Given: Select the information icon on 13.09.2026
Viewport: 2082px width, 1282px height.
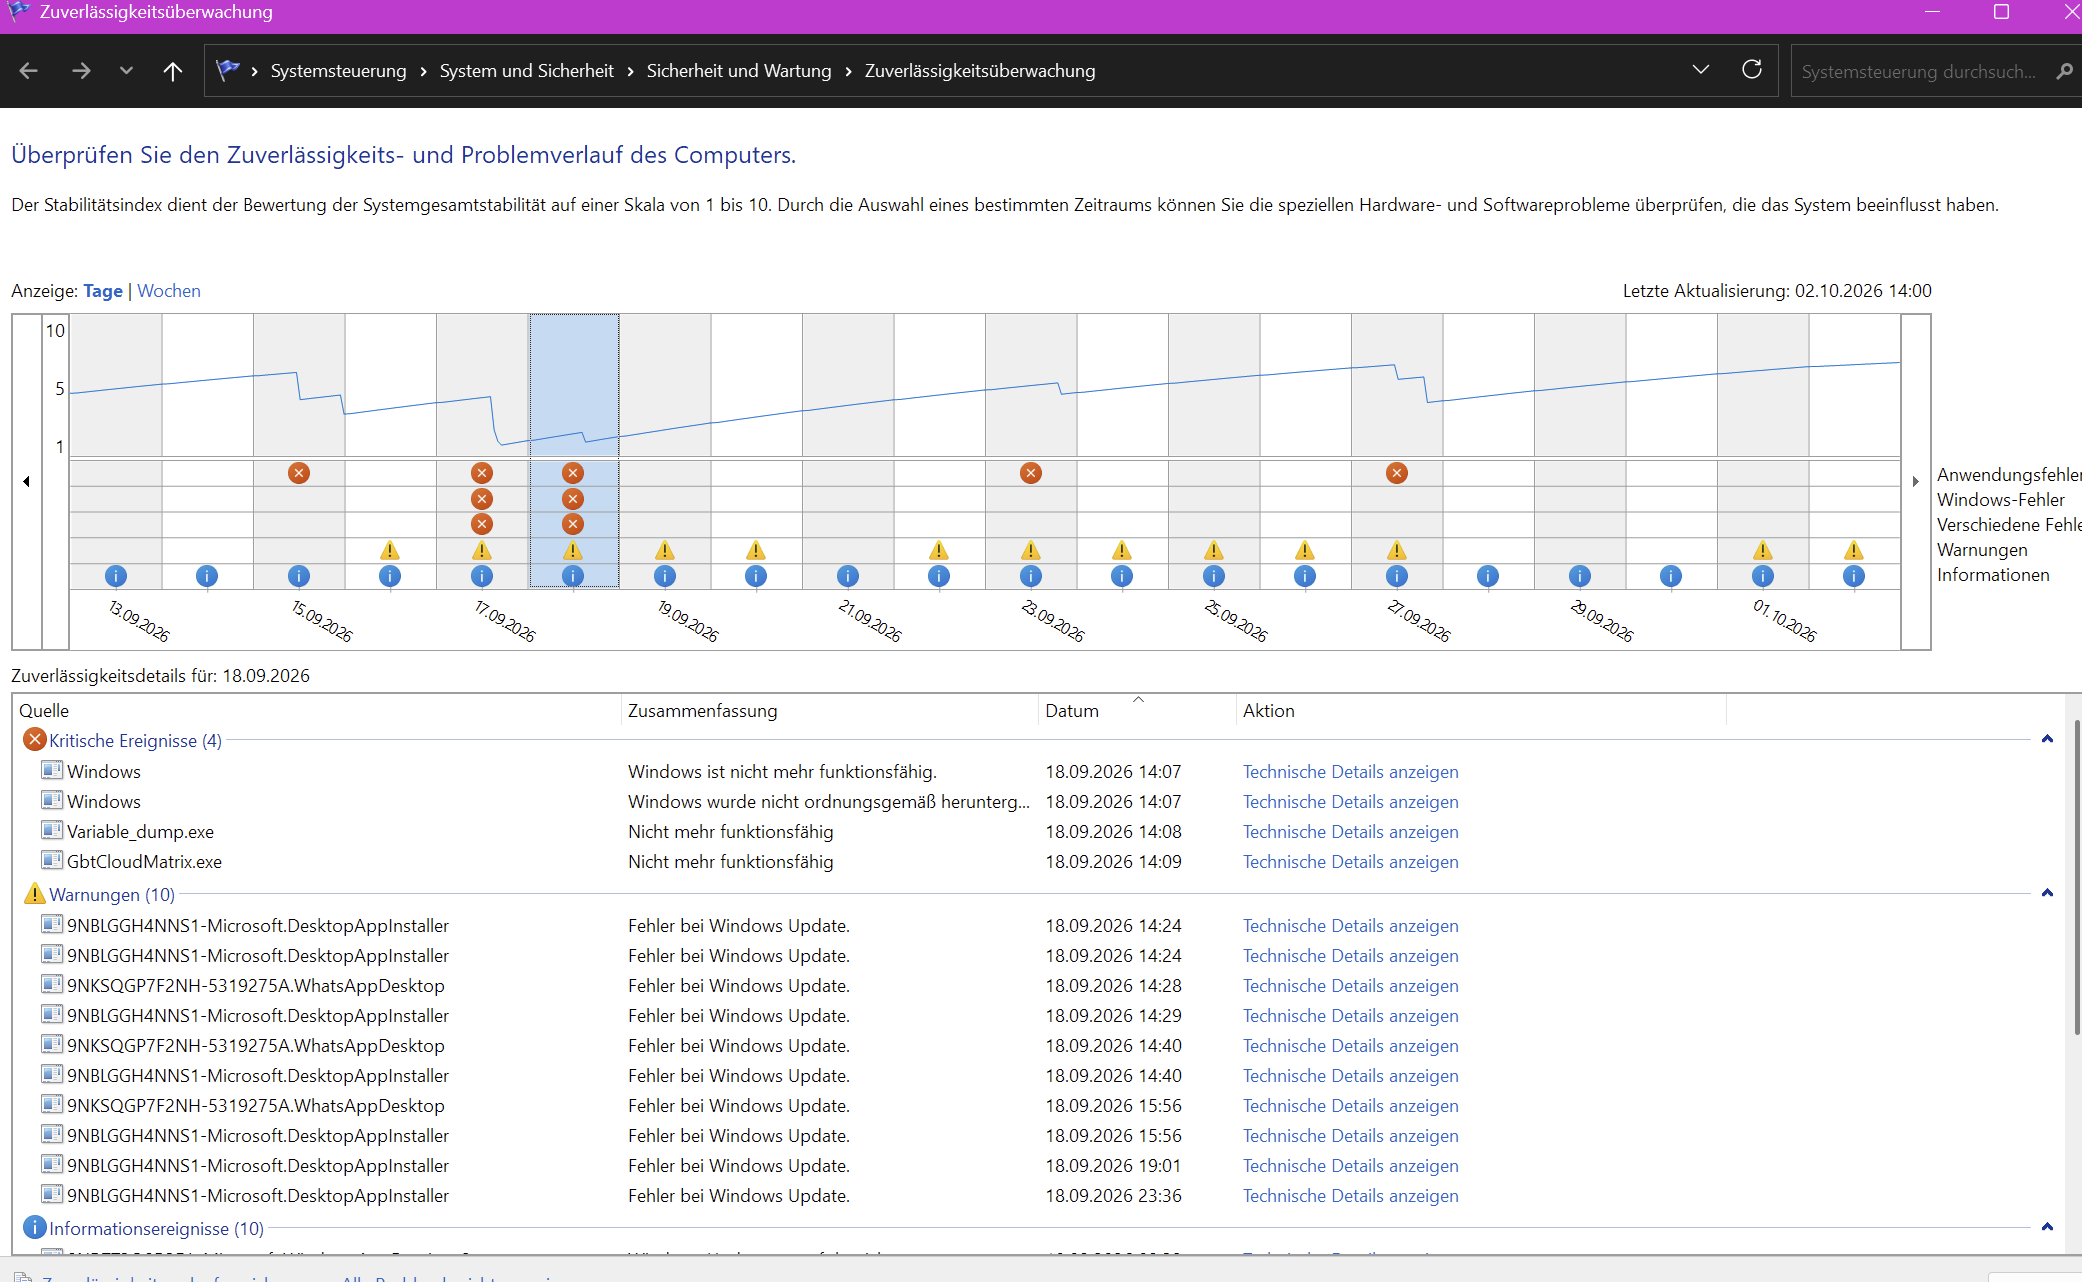Looking at the screenshot, I should click(116, 576).
